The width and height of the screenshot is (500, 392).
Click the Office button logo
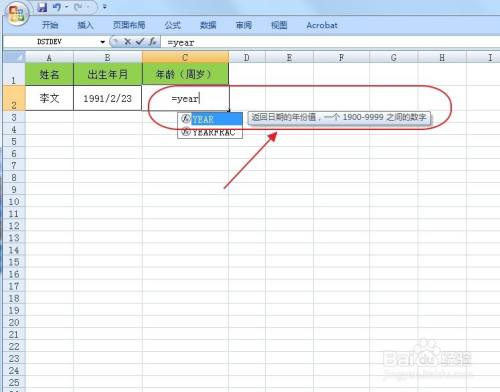click(x=16, y=14)
